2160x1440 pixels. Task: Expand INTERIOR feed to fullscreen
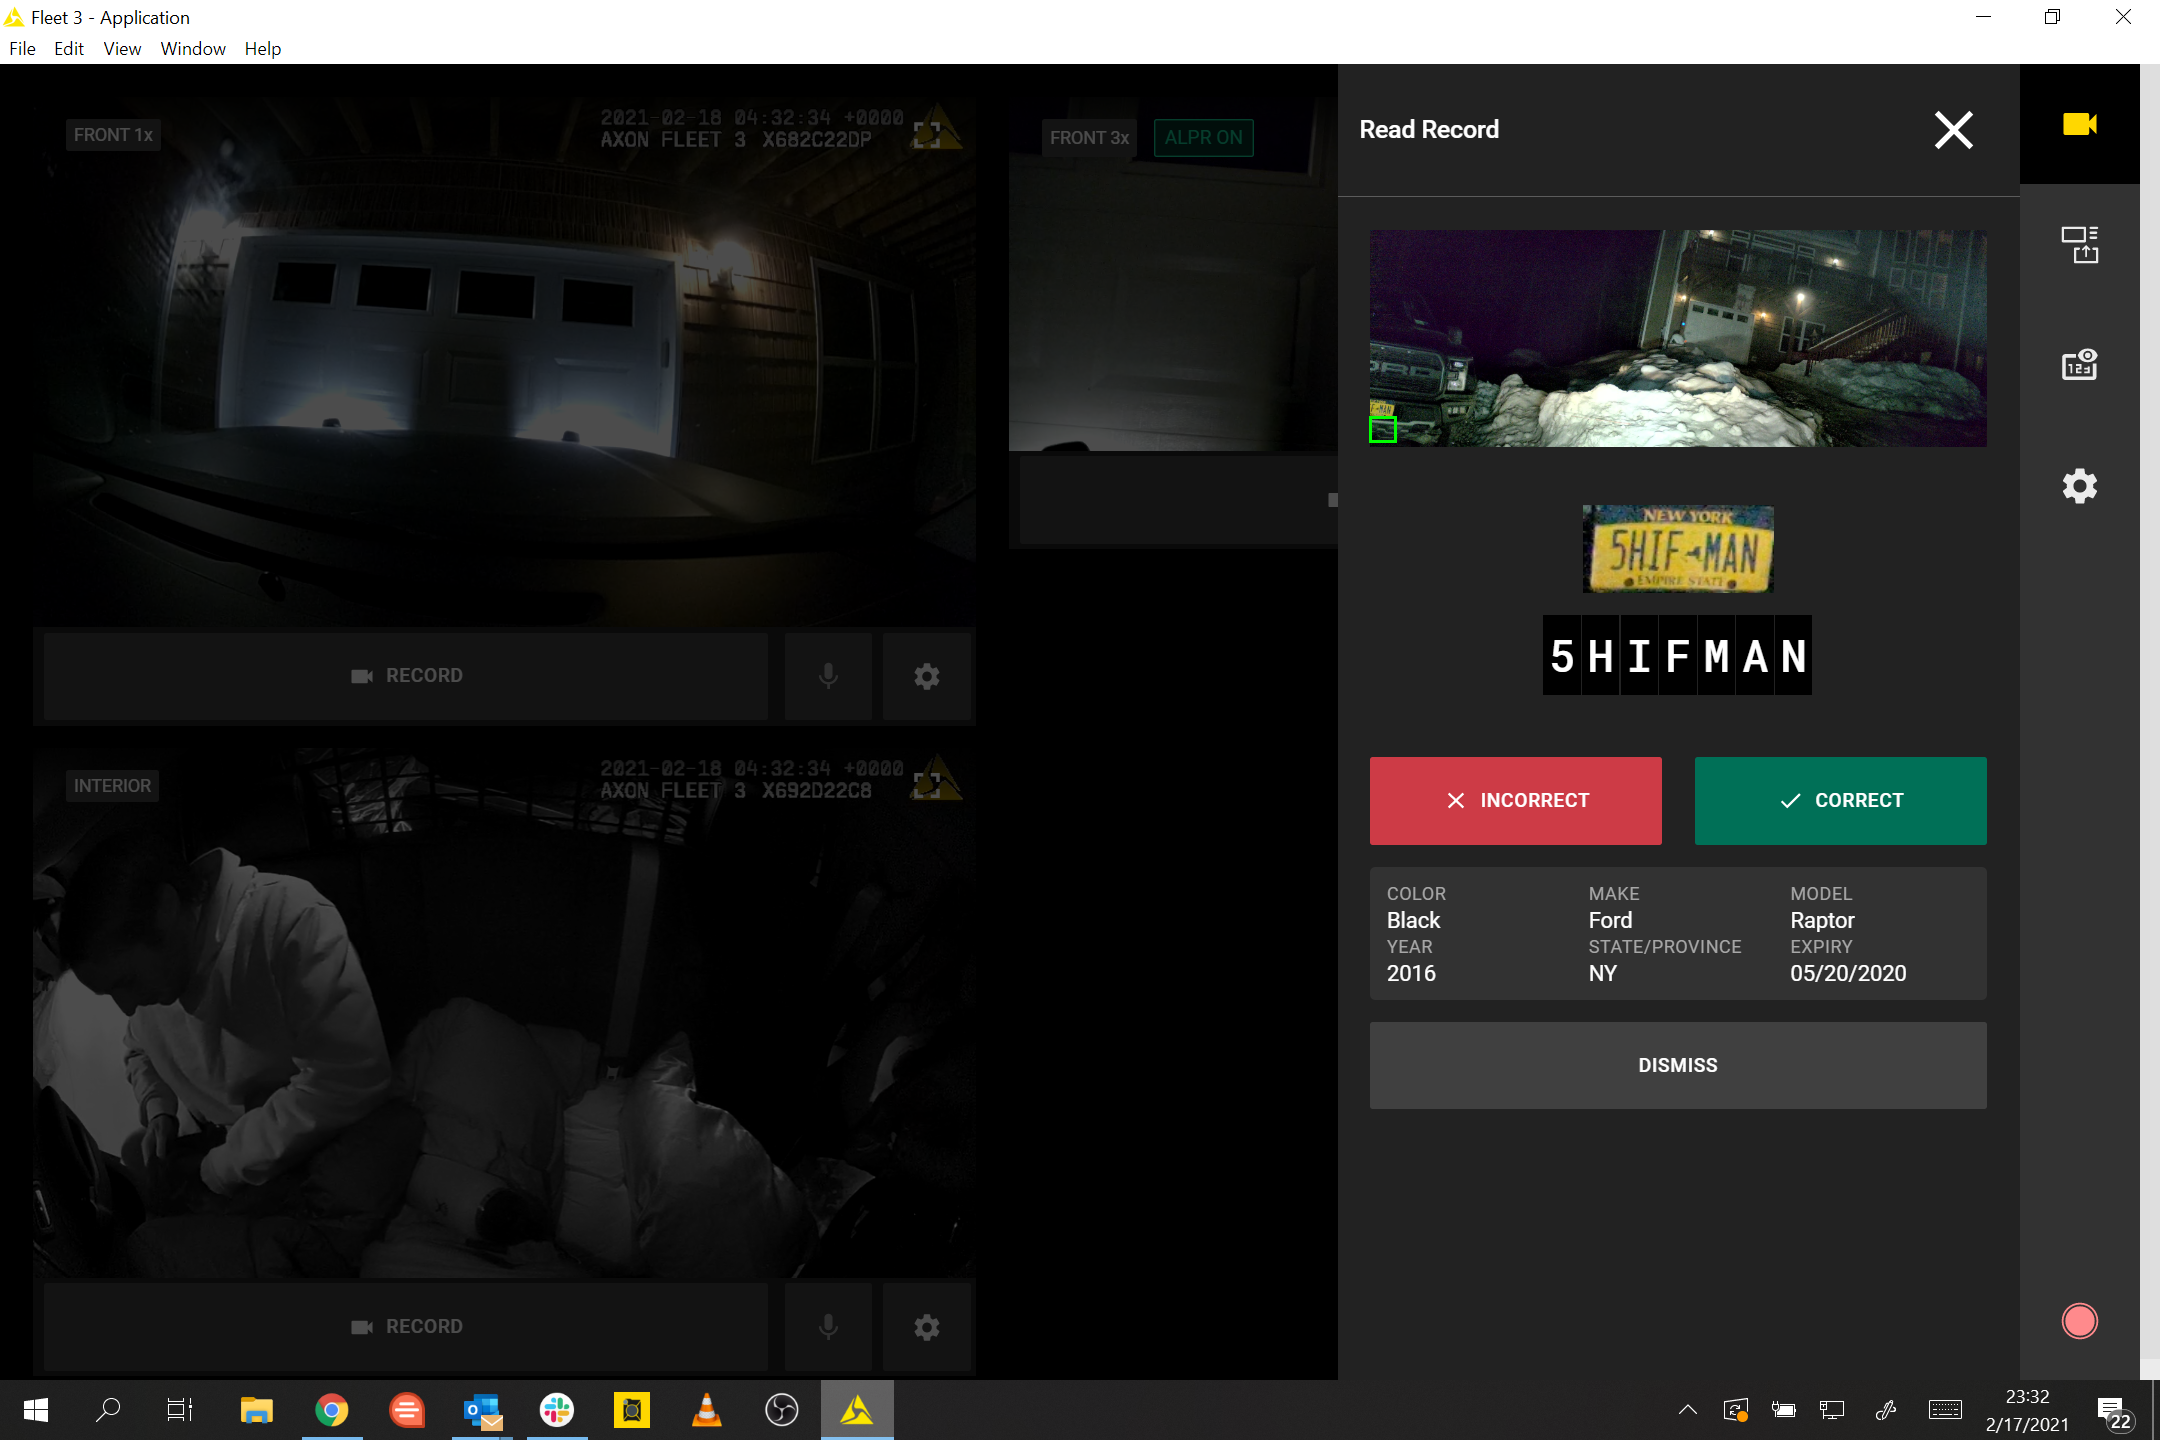[x=926, y=786]
